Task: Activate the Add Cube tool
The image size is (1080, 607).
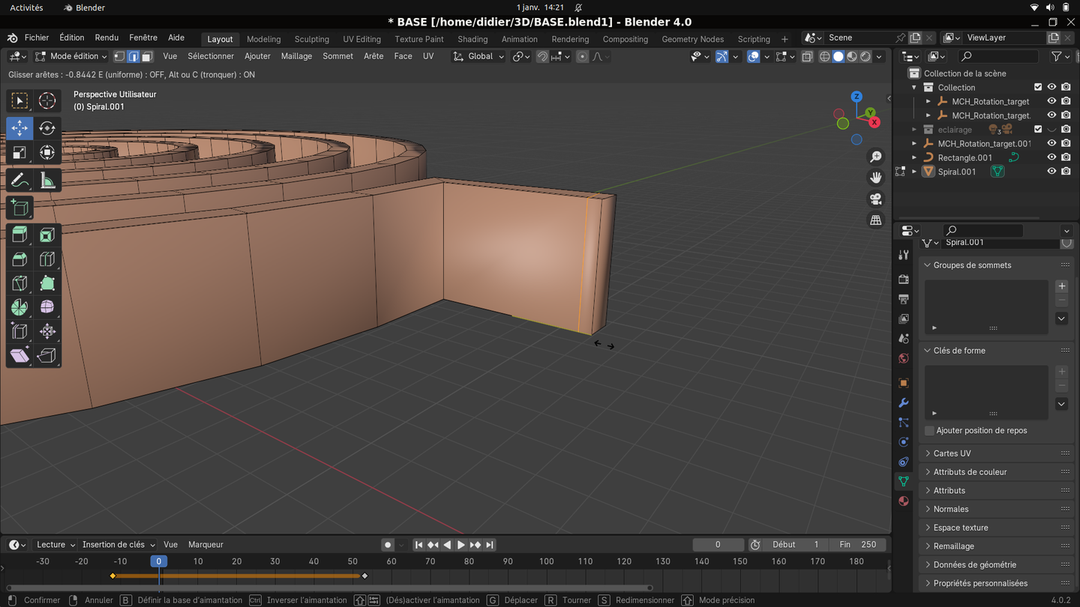Action: (19, 207)
